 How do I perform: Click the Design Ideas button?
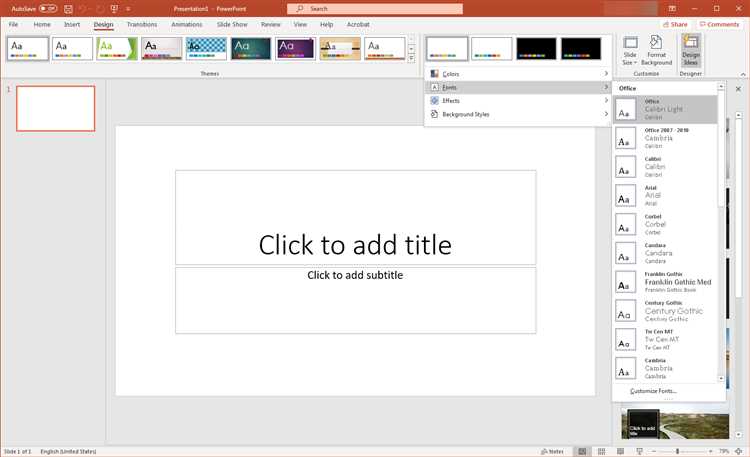691,51
